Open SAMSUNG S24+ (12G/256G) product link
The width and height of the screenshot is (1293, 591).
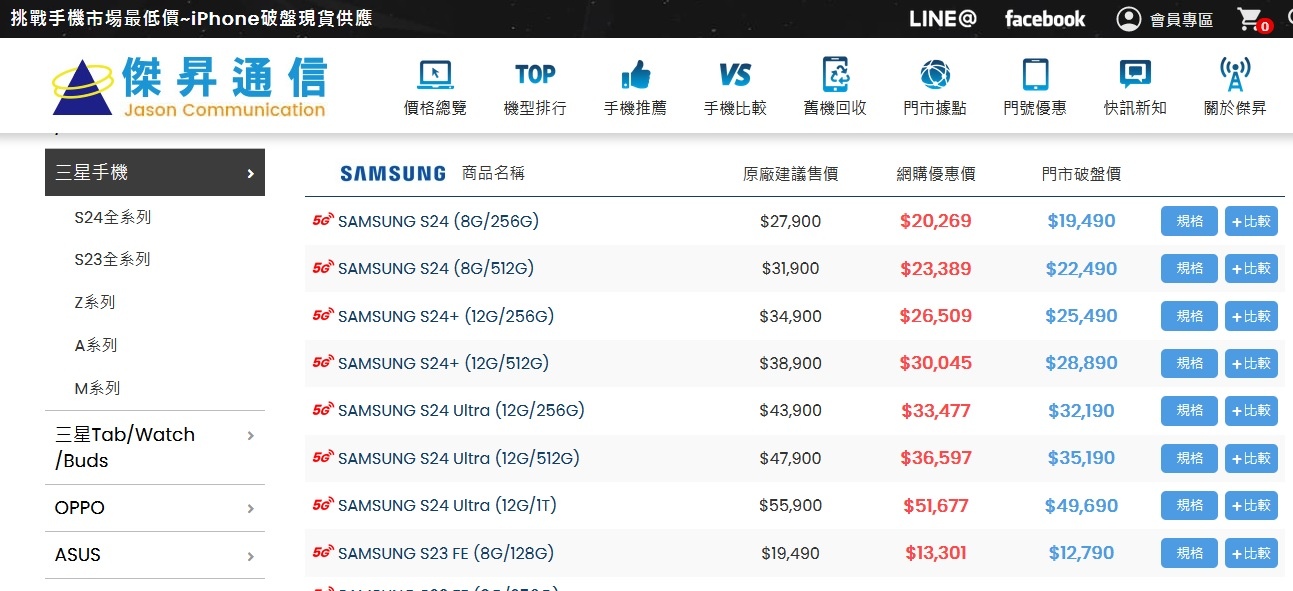coord(446,316)
